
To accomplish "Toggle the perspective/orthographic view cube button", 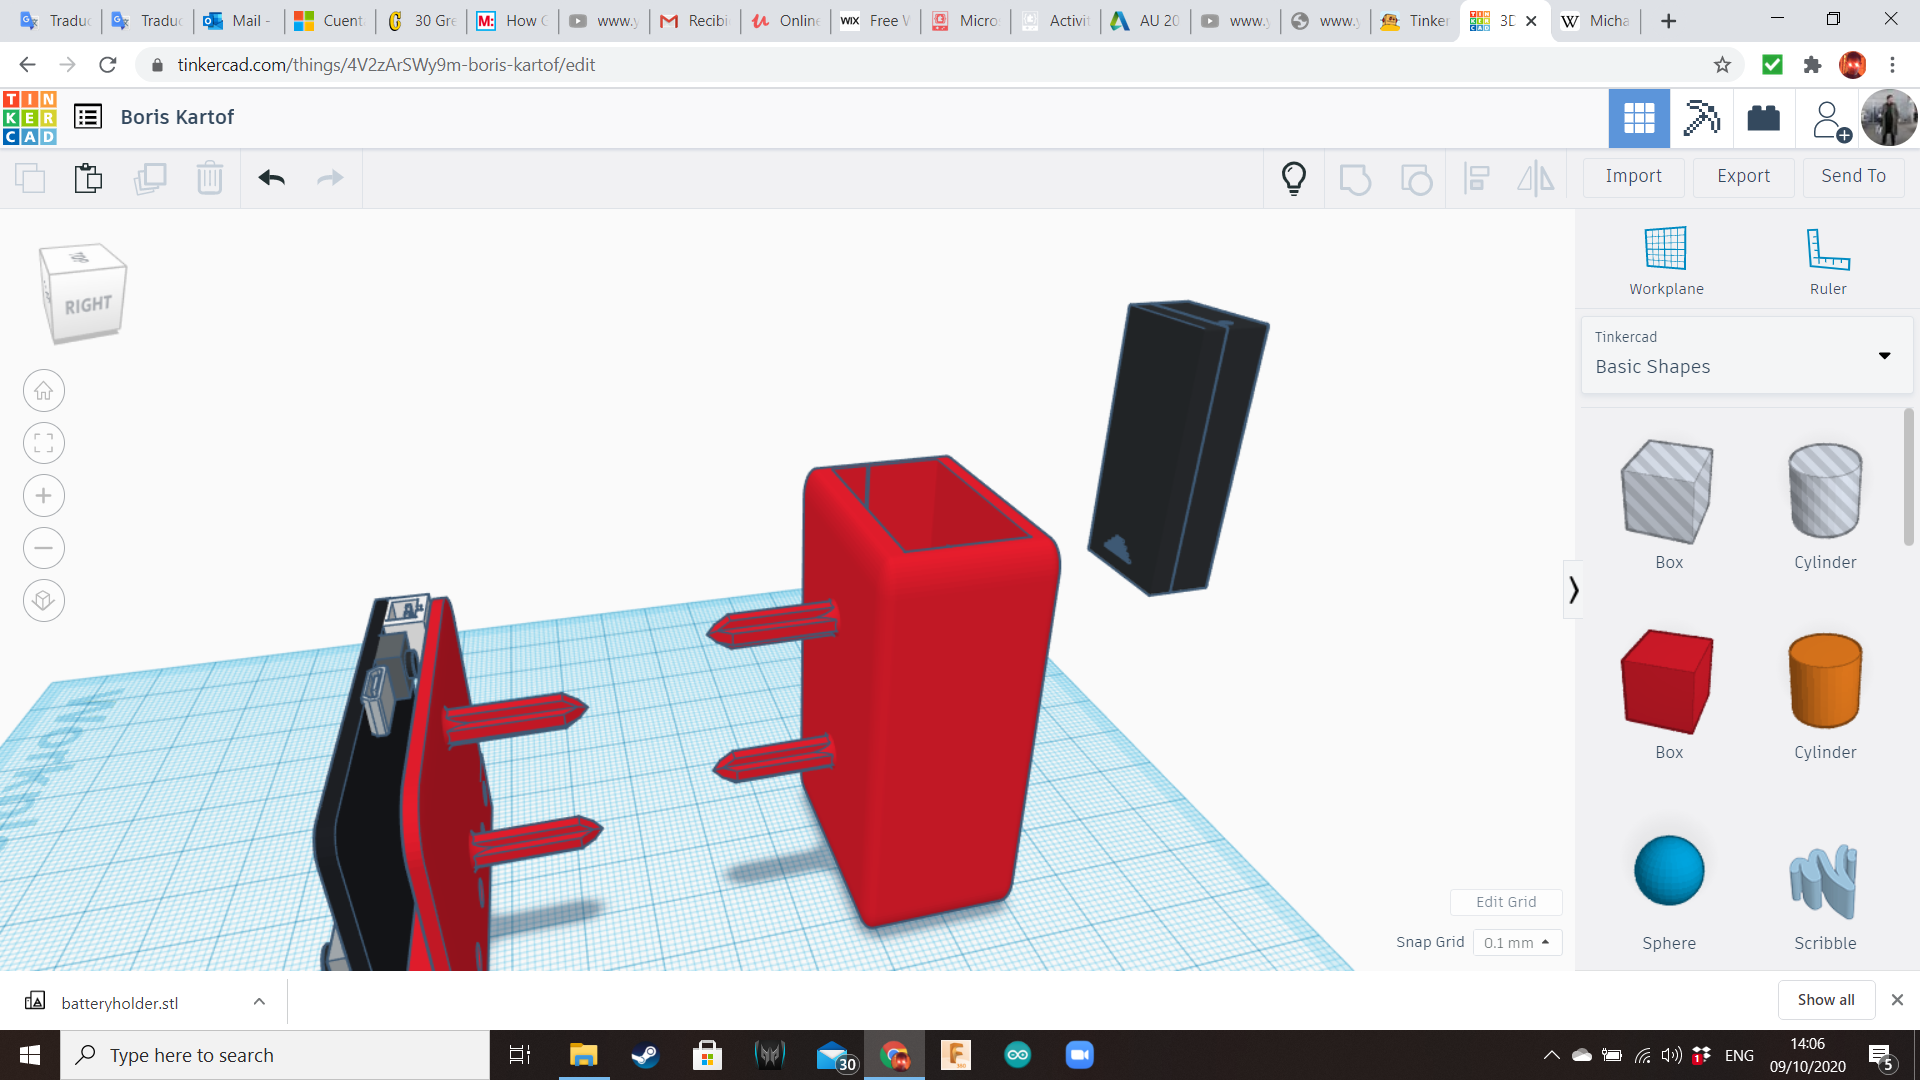I will click(x=44, y=601).
